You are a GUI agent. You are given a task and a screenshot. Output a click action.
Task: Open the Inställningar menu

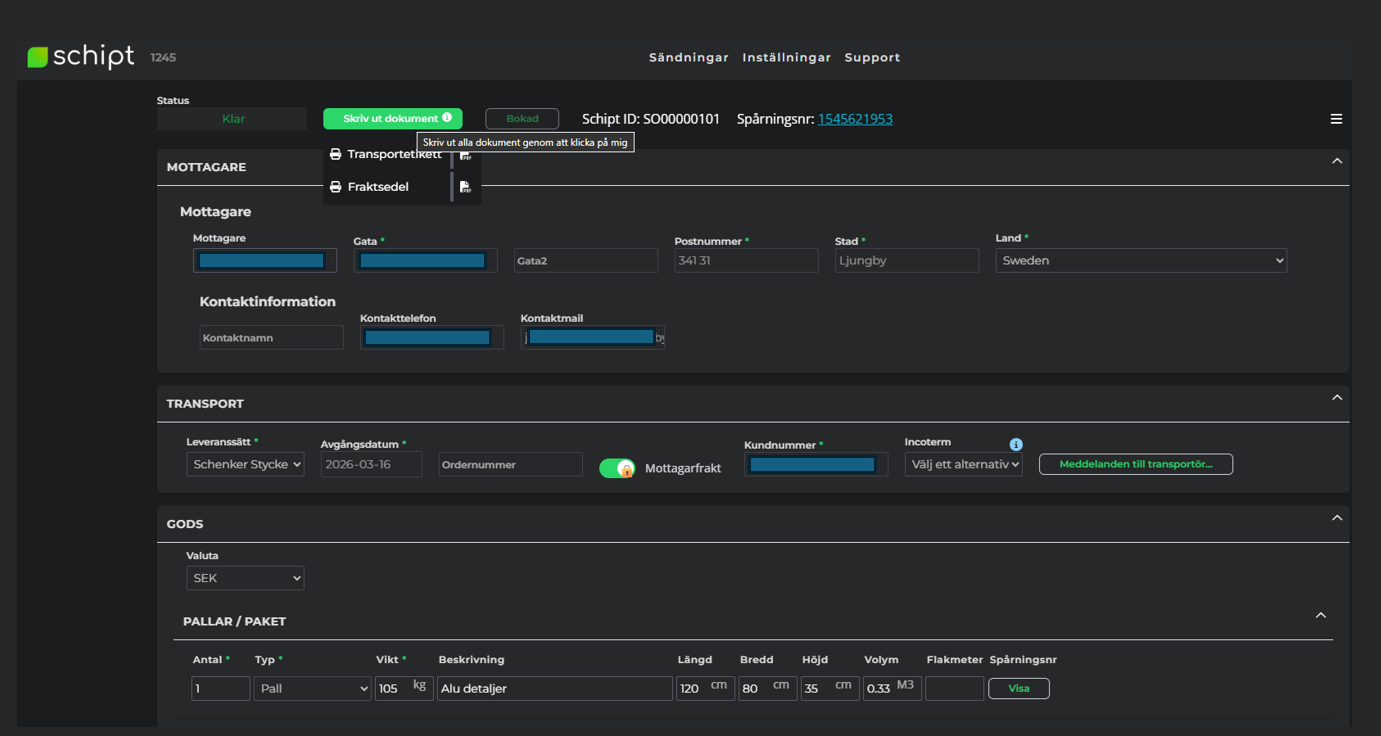[x=786, y=58]
